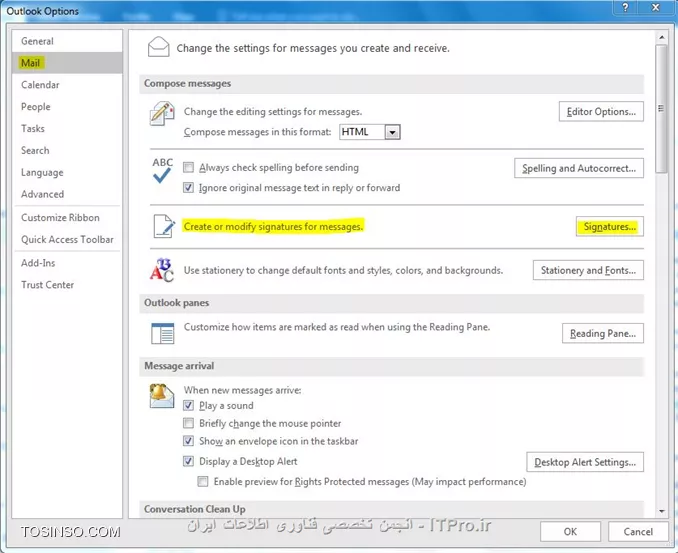Screen dimensions: 678x553
Task: Click the signature page-with-pen icon
Action: (x=164, y=226)
